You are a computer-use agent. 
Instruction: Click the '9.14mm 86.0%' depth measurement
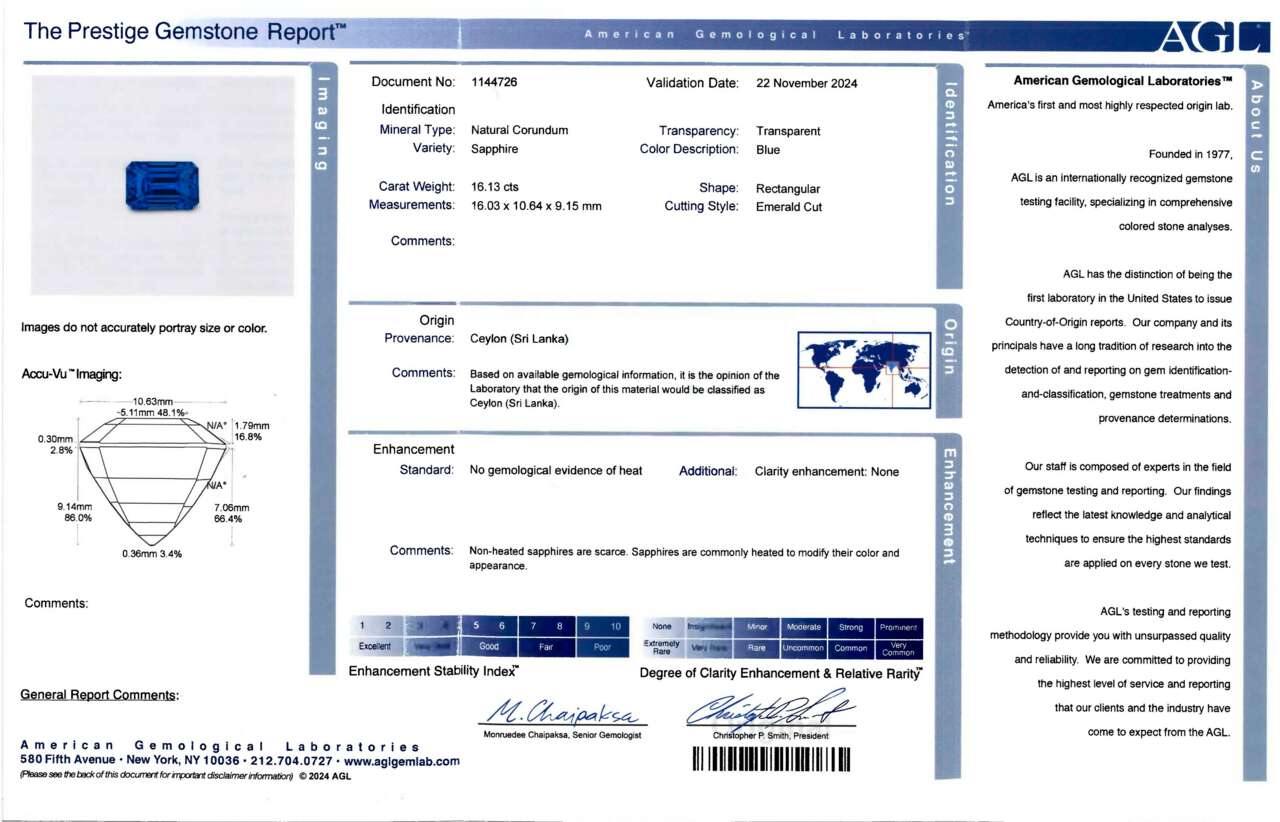[x=74, y=512]
